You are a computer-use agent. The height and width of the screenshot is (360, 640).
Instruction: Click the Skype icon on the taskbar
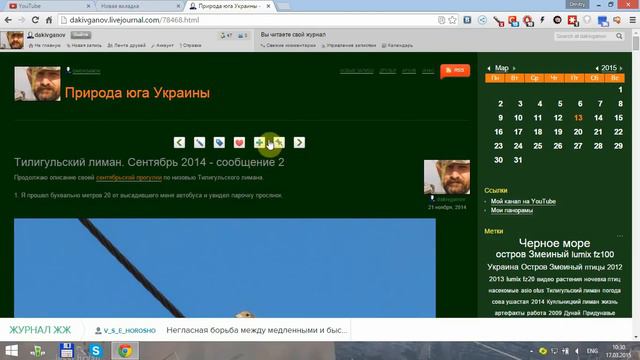pyautogui.click(x=96, y=351)
